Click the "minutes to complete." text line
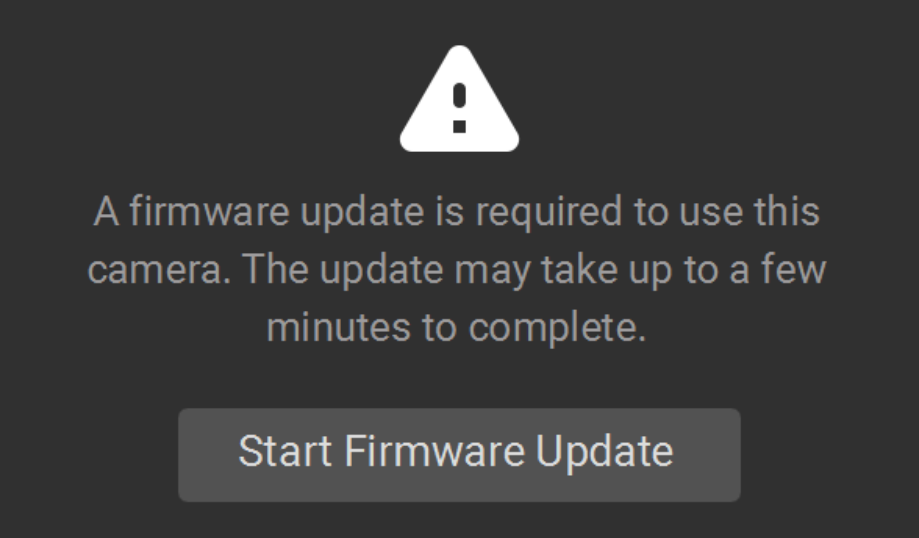The height and width of the screenshot is (538, 919). click(x=458, y=328)
